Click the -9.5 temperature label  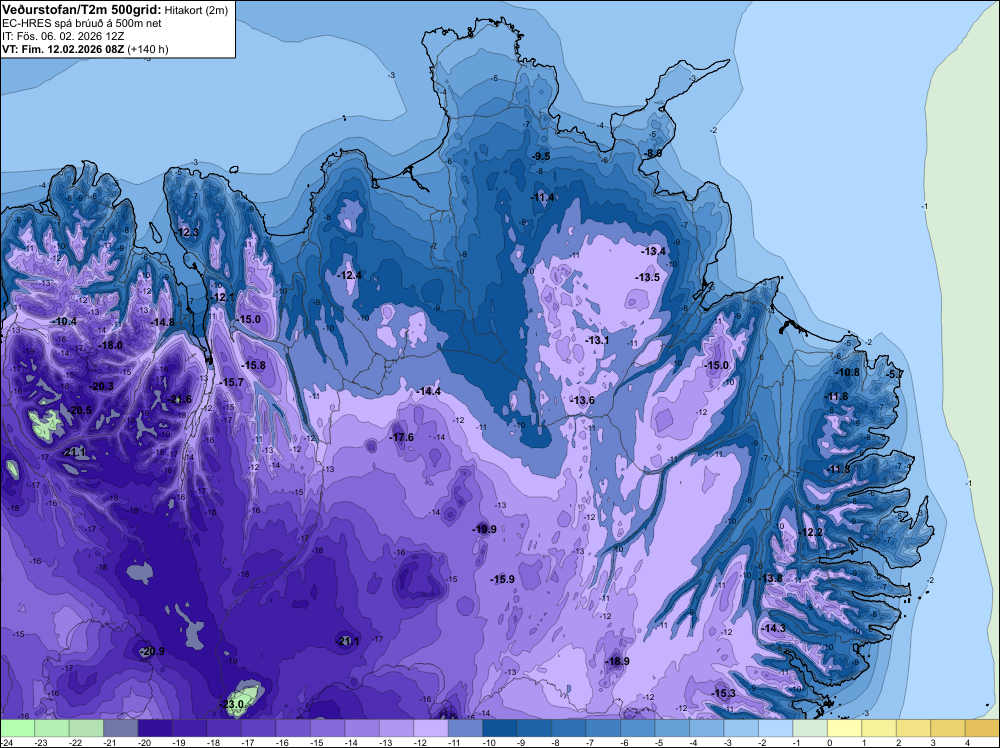[x=541, y=156]
